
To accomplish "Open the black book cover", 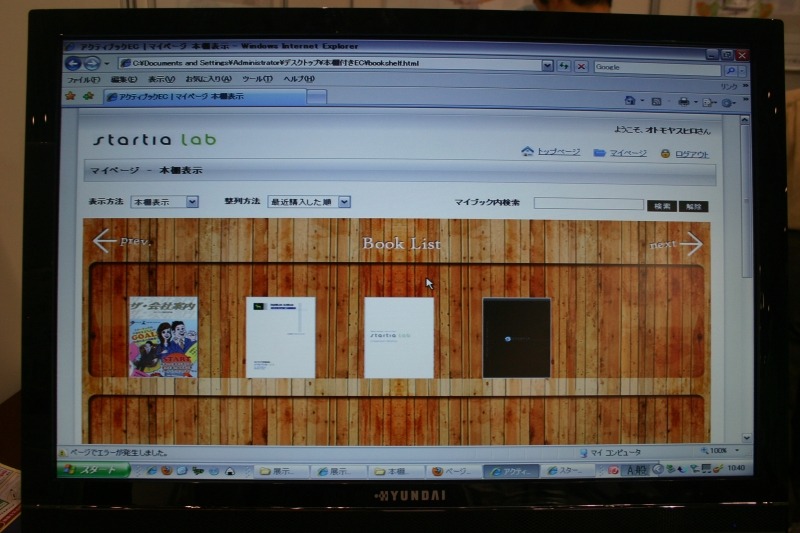I will click(x=516, y=338).
